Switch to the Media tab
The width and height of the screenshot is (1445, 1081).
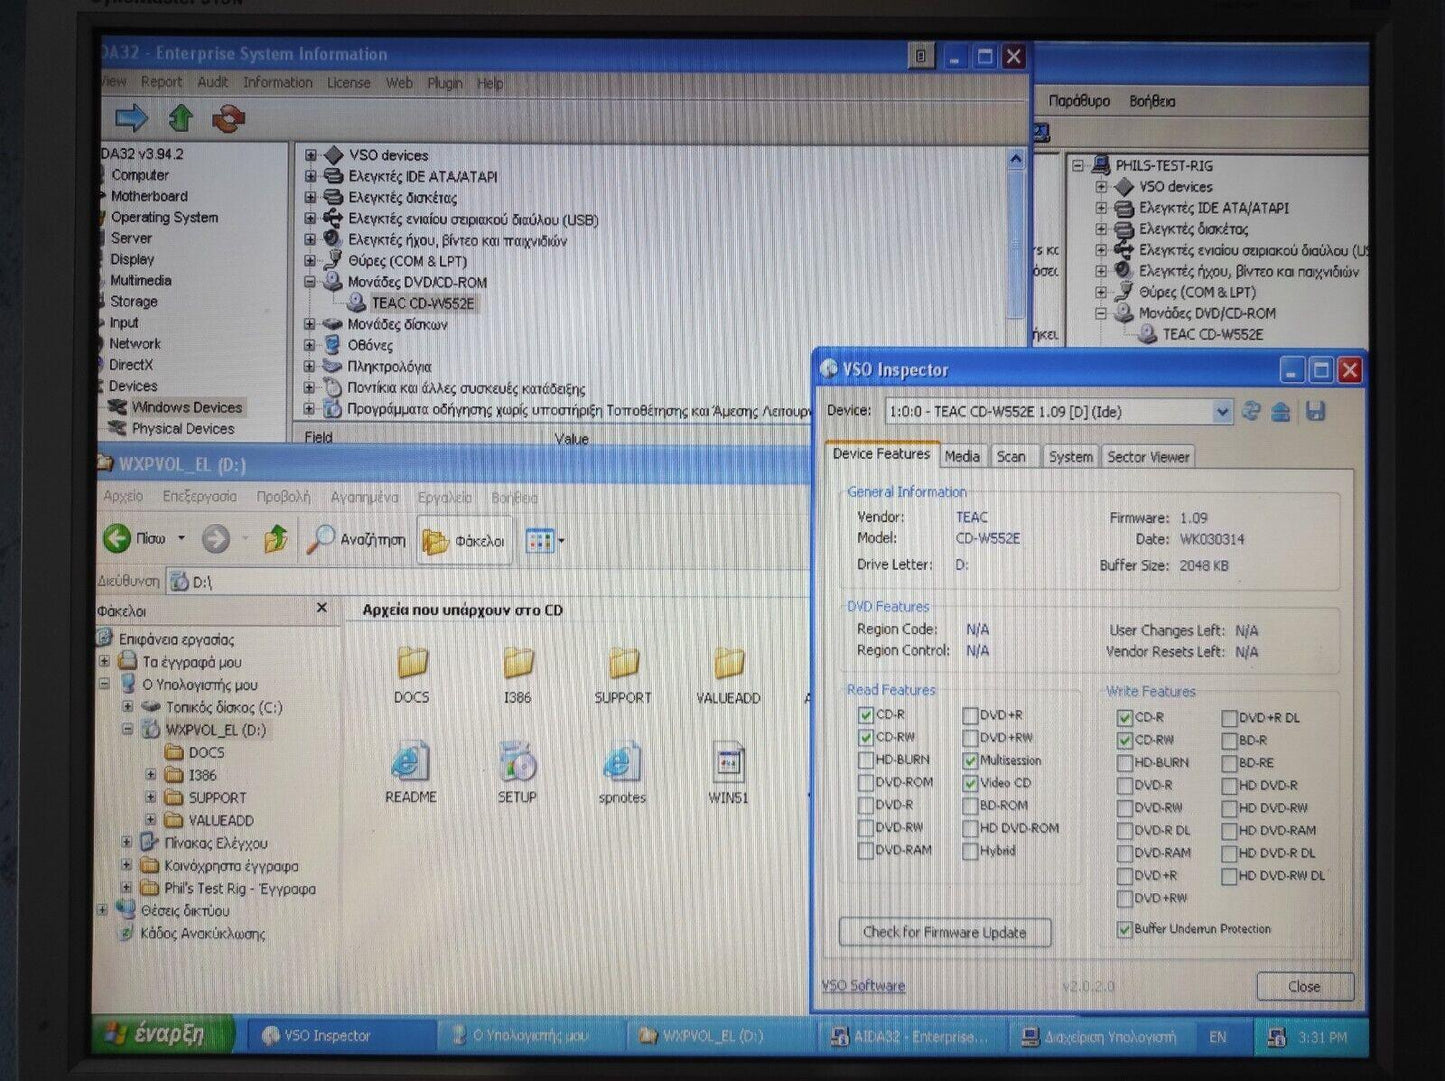coord(961,457)
